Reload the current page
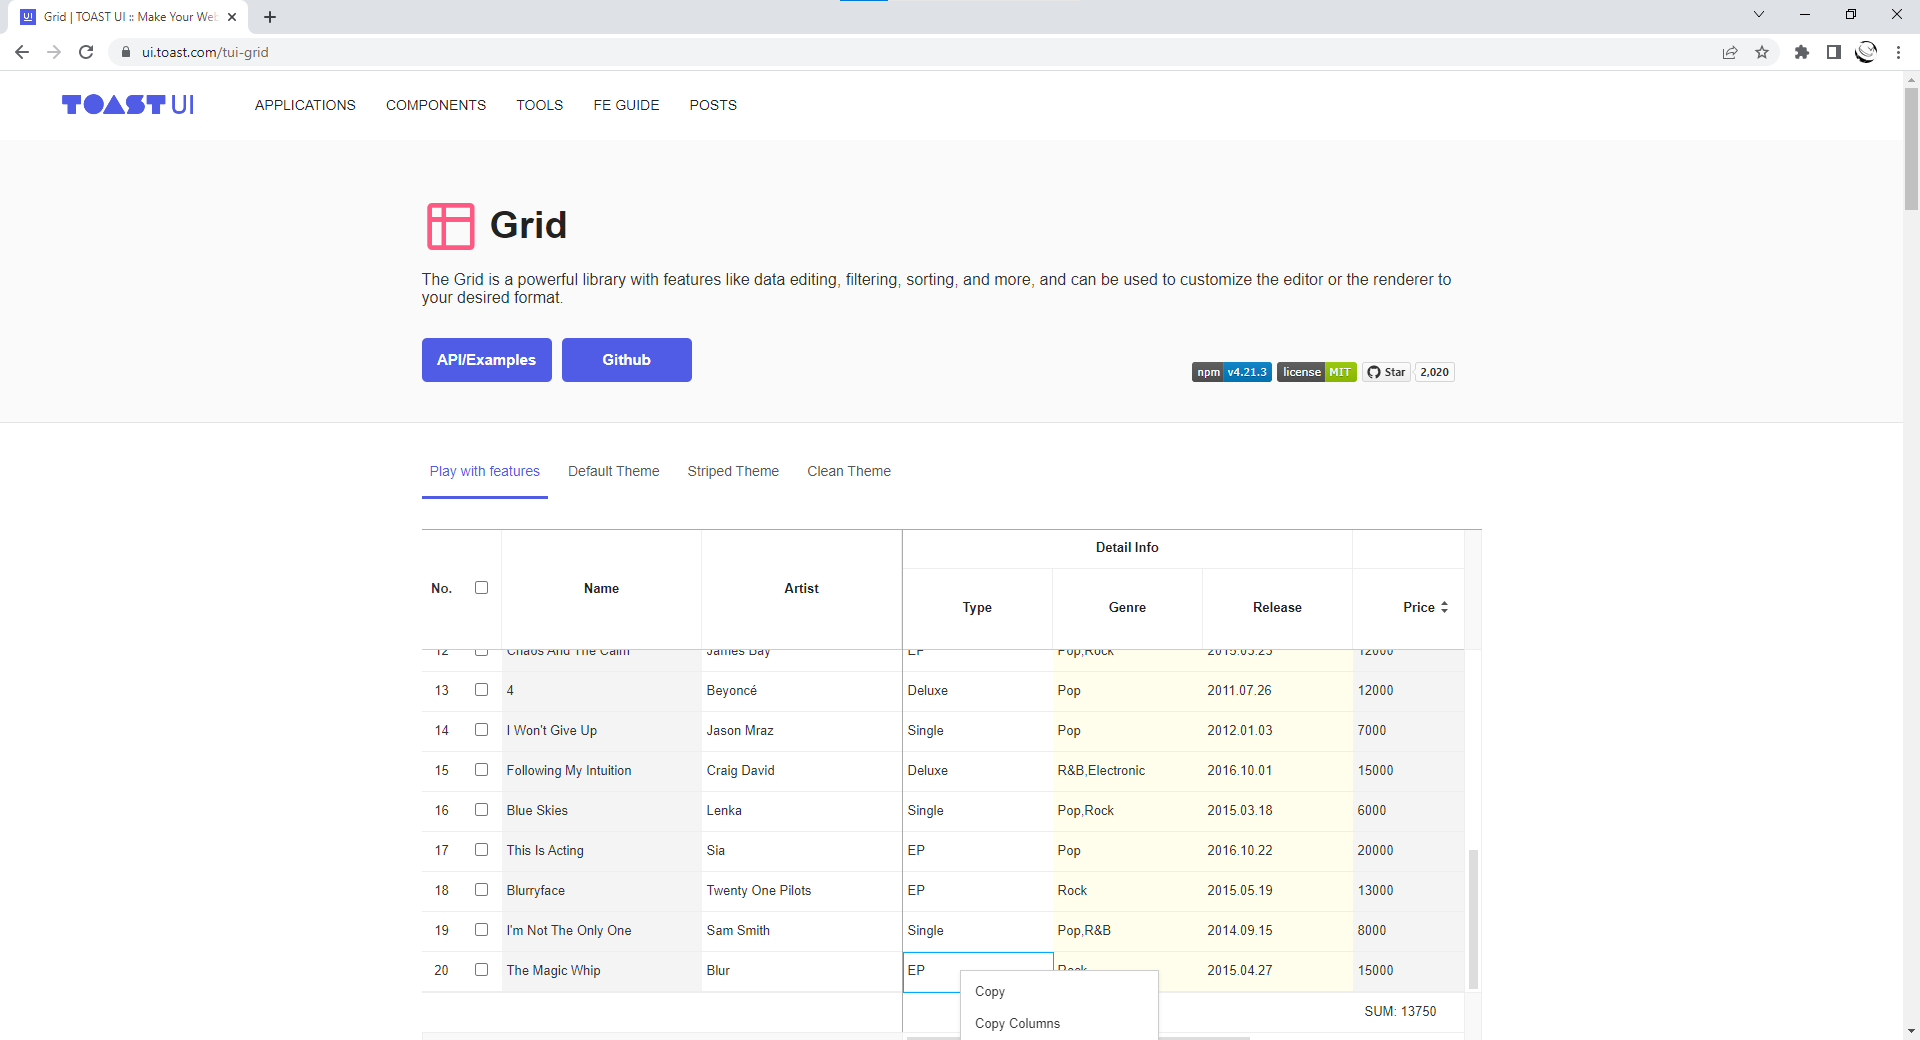The image size is (1920, 1040). pyautogui.click(x=86, y=52)
